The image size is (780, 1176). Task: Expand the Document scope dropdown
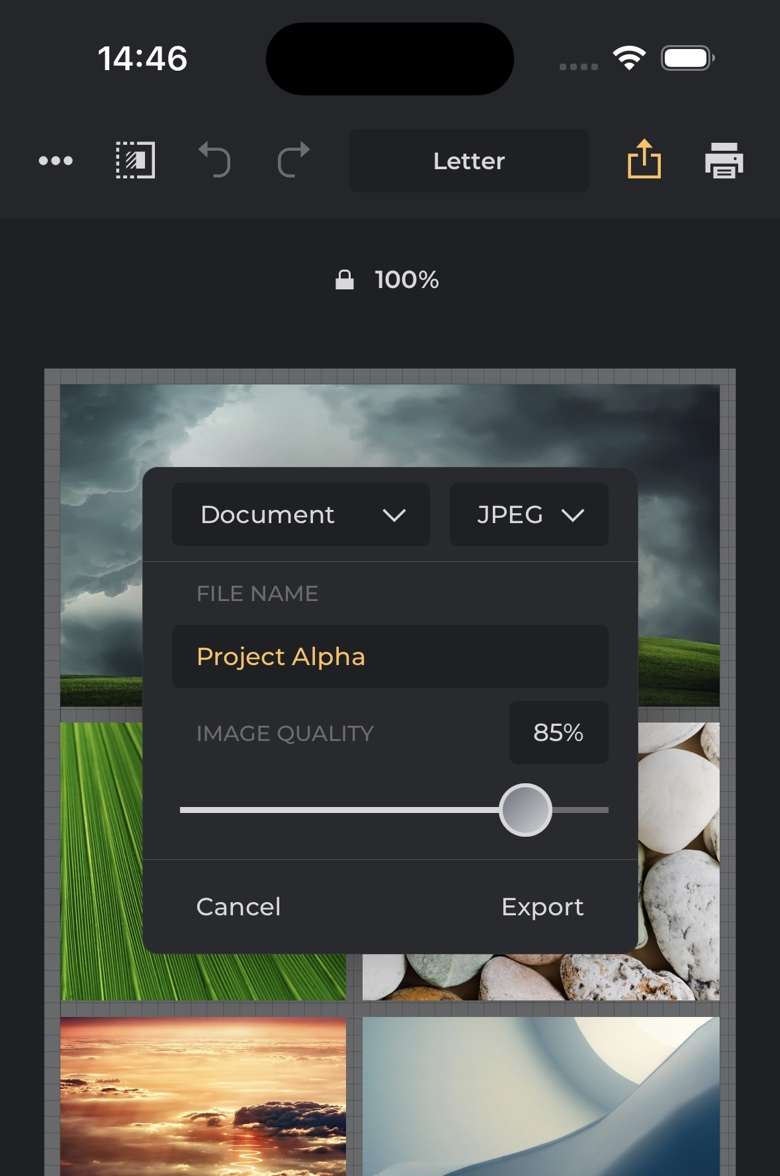click(301, 515)
